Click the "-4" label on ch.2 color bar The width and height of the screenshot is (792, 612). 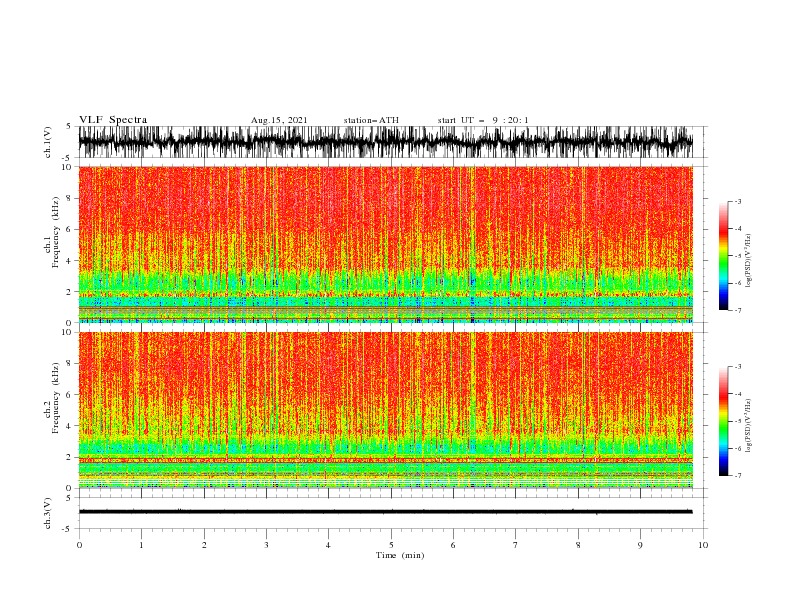[737, 394]
